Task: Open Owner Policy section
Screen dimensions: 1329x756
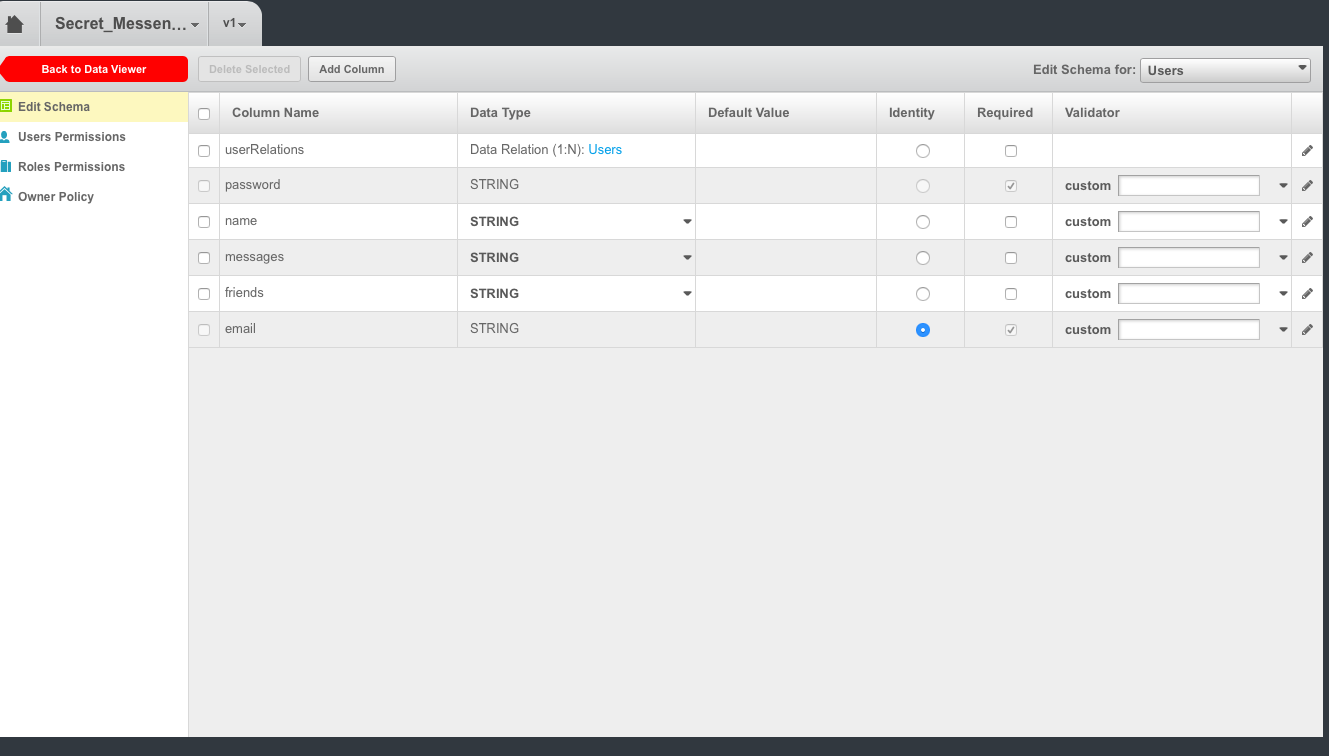Action: point(56,196)
